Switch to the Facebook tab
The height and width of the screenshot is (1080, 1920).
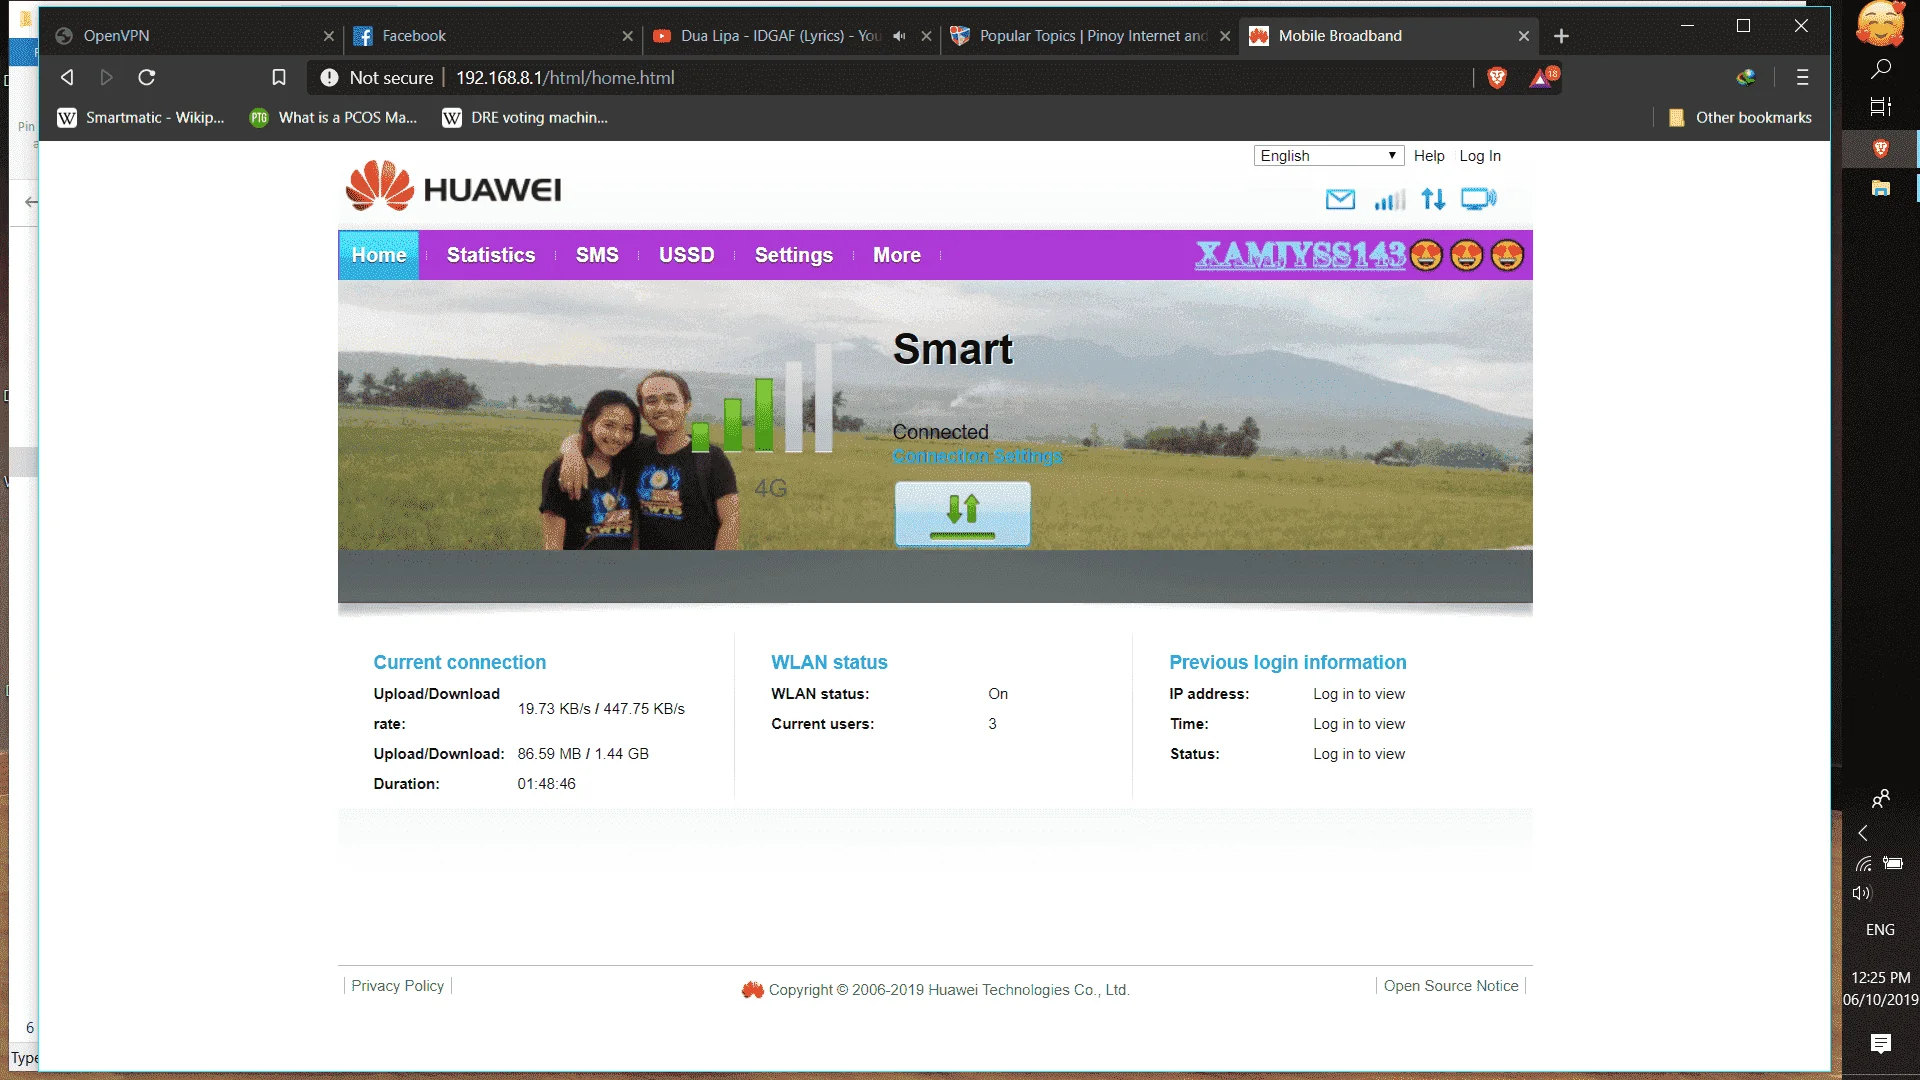pyautogui.click(x=490, y=36)
